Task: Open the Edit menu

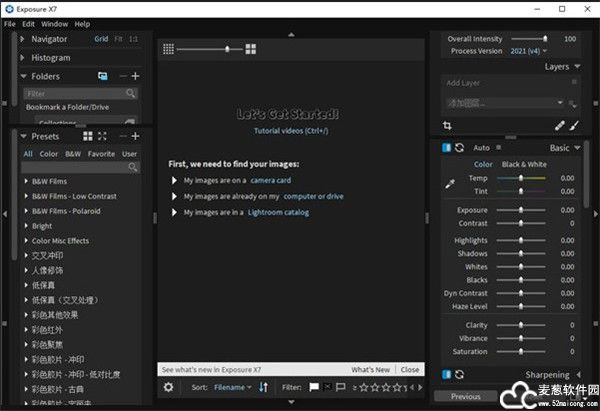Action: 28,24
